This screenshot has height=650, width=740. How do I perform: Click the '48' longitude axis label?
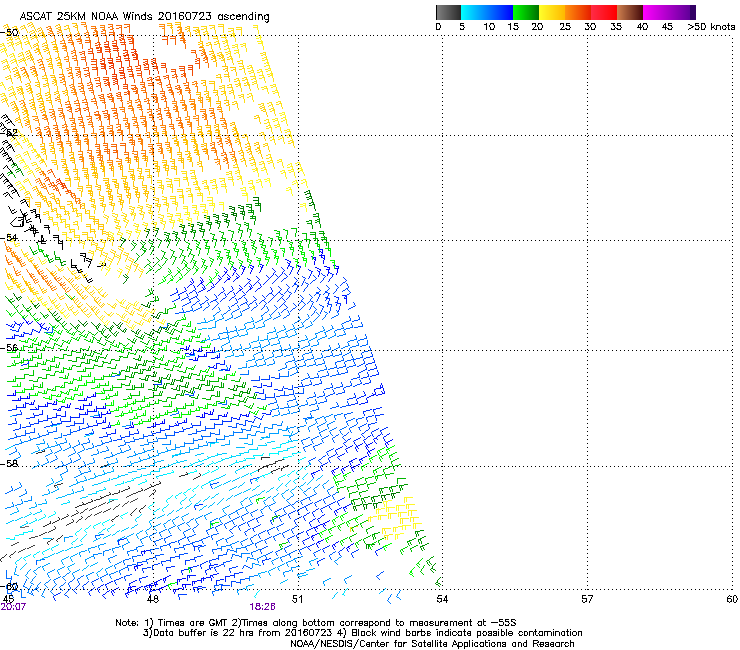[152, 599]
